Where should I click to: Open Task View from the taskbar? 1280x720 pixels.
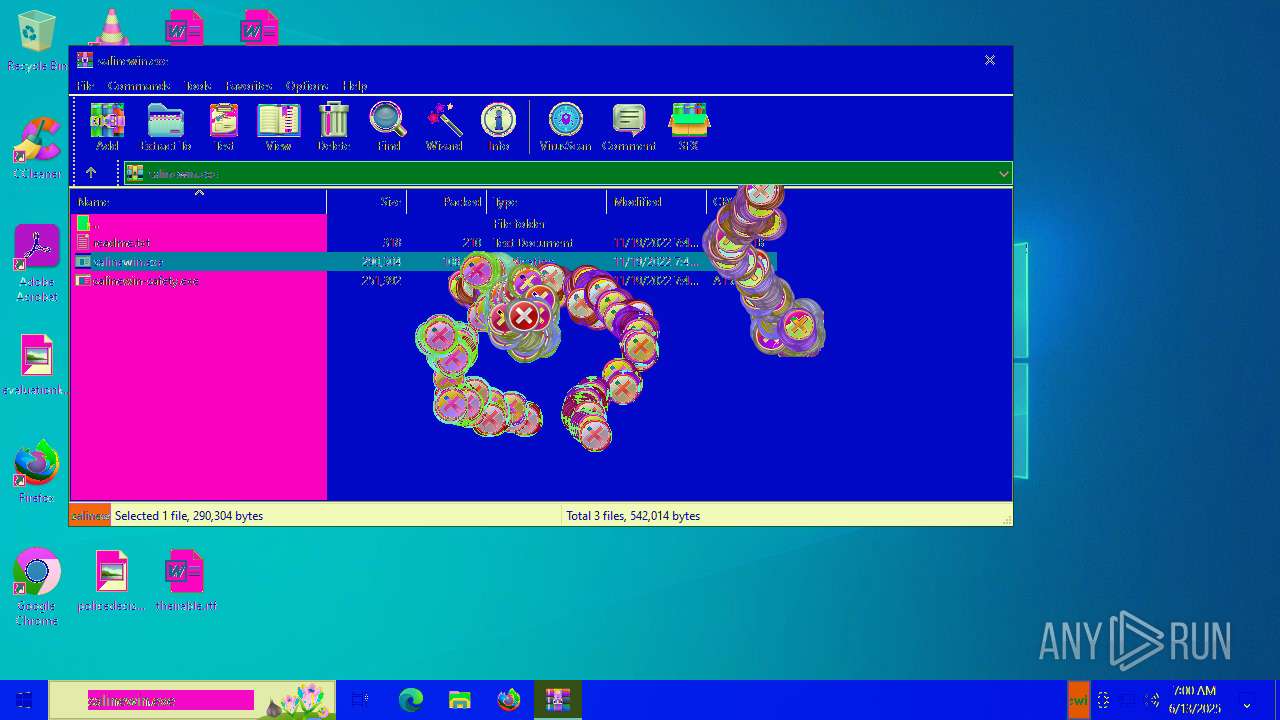(x=361, y=700)
